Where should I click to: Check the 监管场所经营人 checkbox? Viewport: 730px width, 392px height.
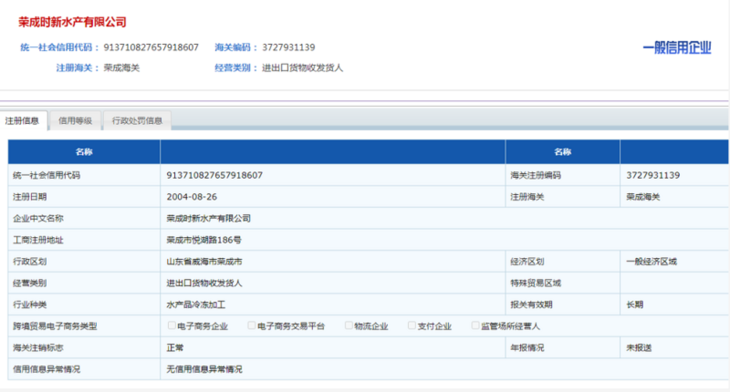(x=475, y=325)
